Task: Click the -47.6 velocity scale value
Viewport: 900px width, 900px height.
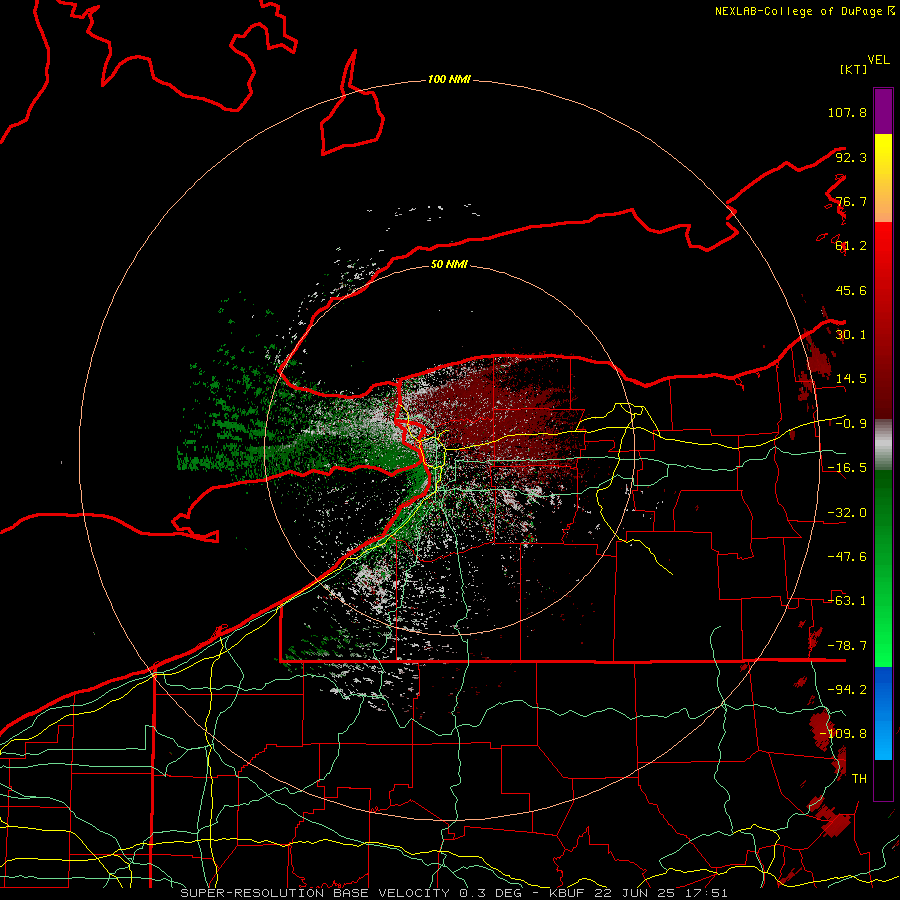Action: pyautogui.click(x=847, y=557)
